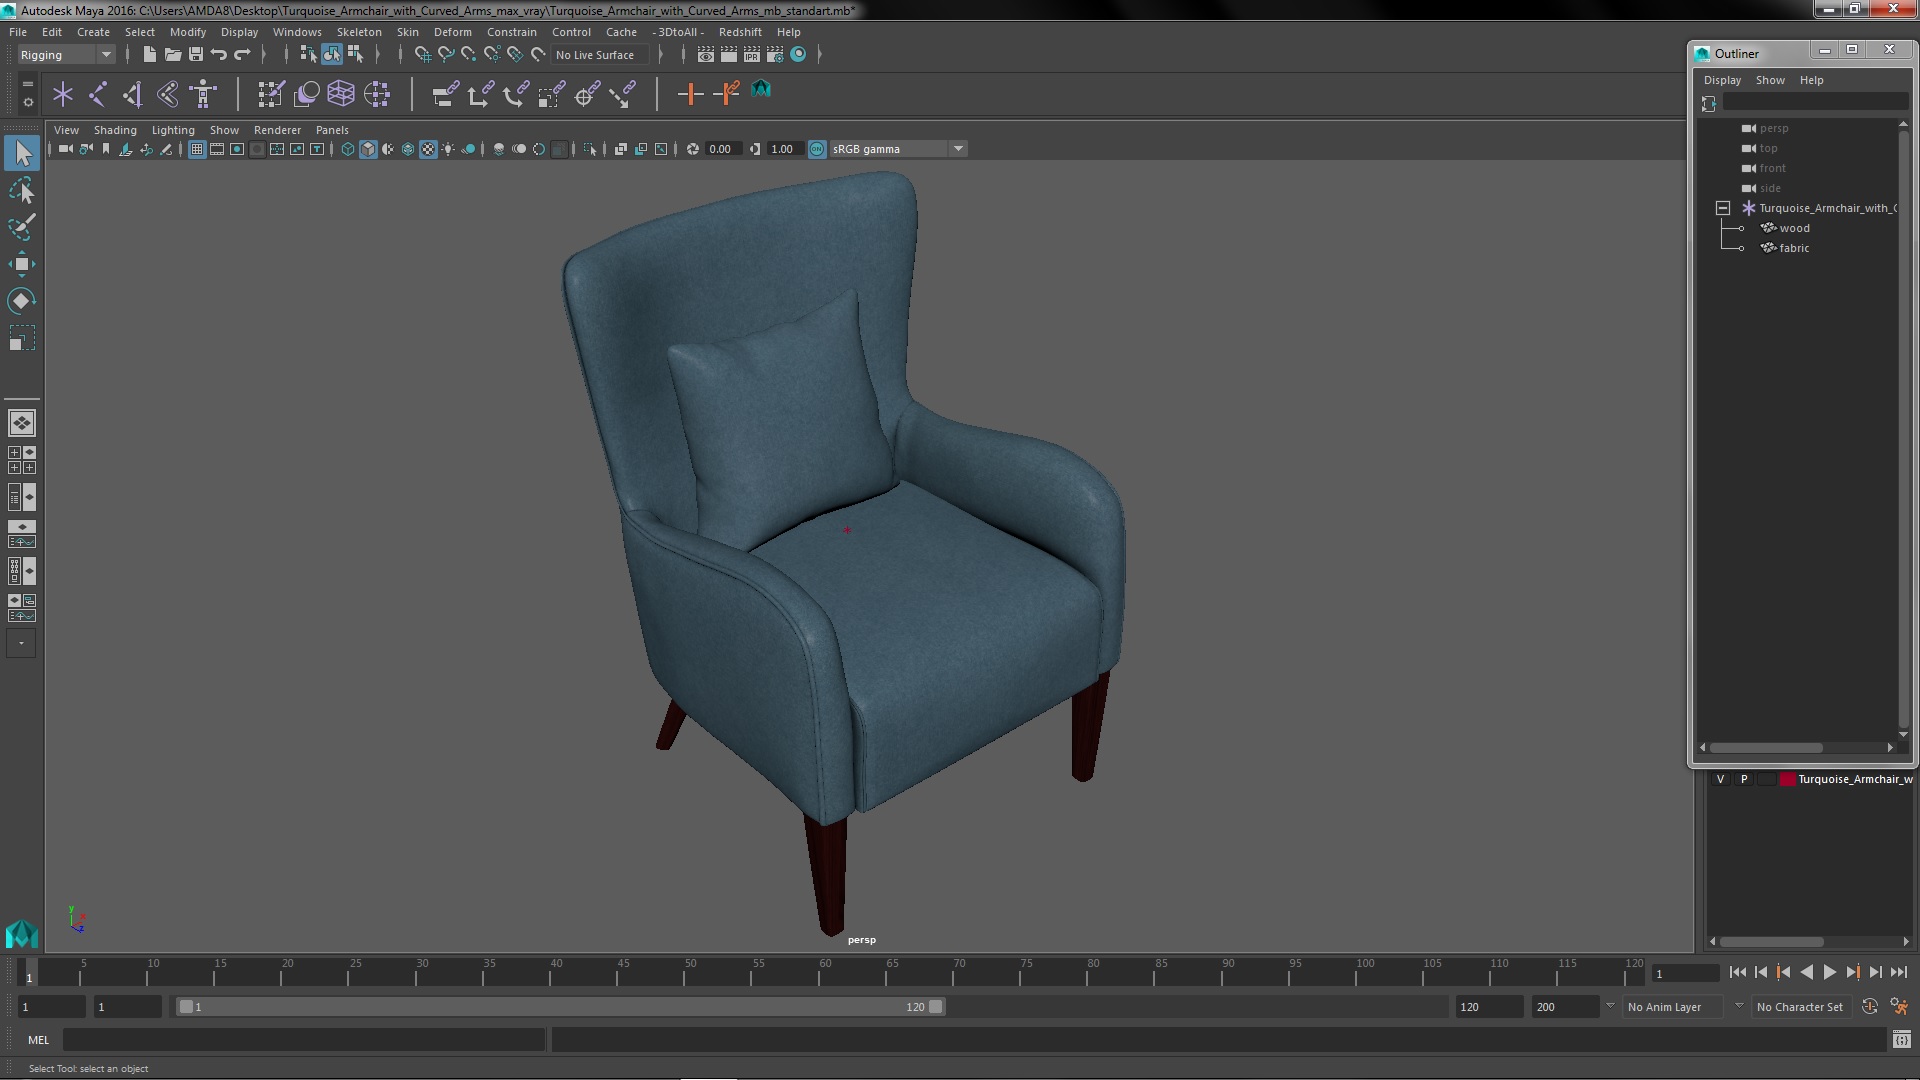Play the animation forward
1920x1080 pixels.
1829,972
